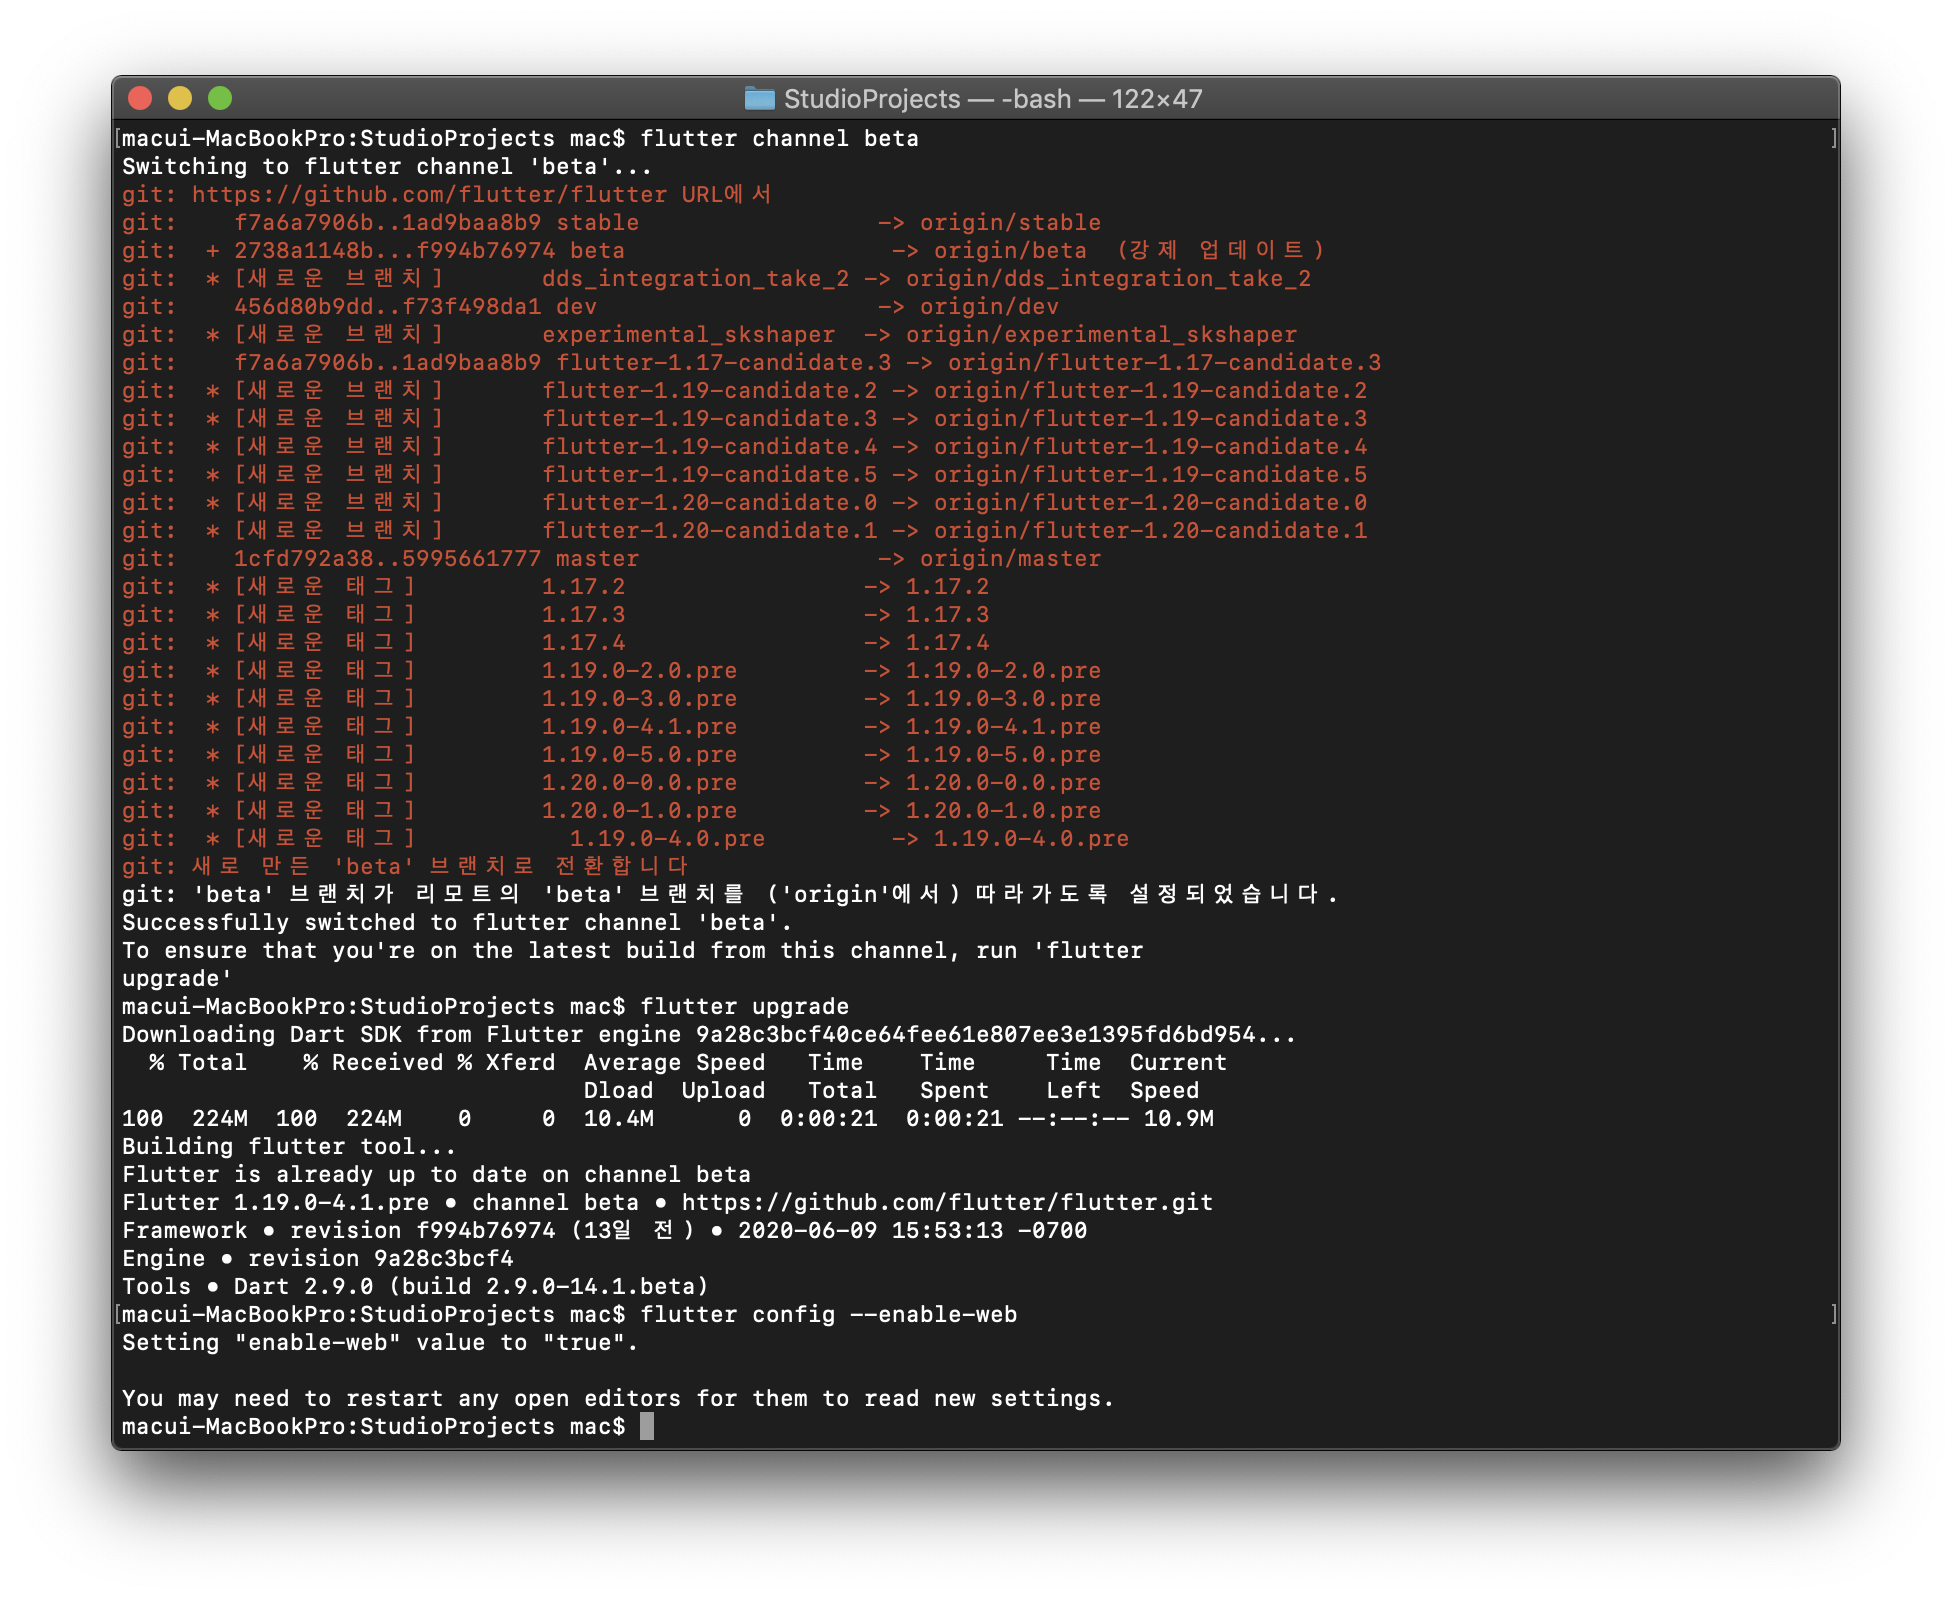Click the 'flutter config --enable-web' command

click(x=828, y=1315)
